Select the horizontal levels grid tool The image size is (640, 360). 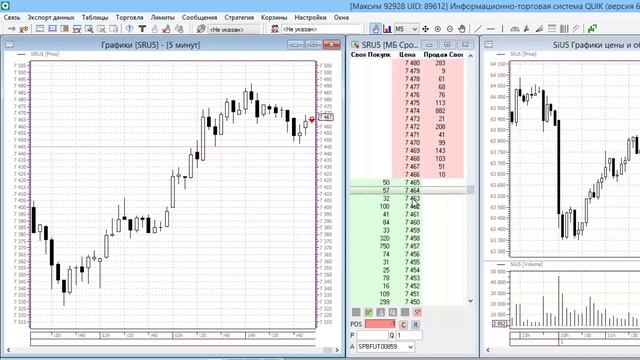[552, 29]
